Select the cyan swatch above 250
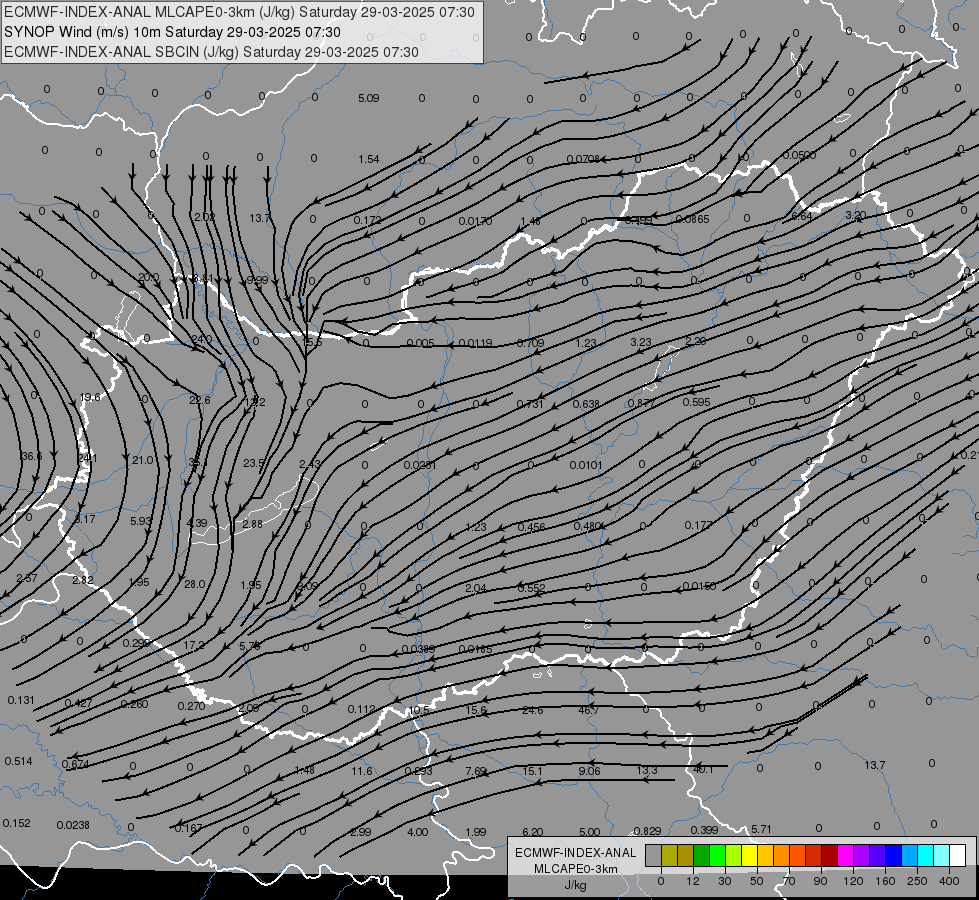 [925, 855]
